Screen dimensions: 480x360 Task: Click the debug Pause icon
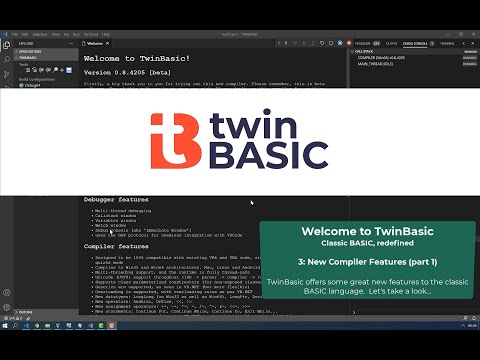(x=286, y=43)
